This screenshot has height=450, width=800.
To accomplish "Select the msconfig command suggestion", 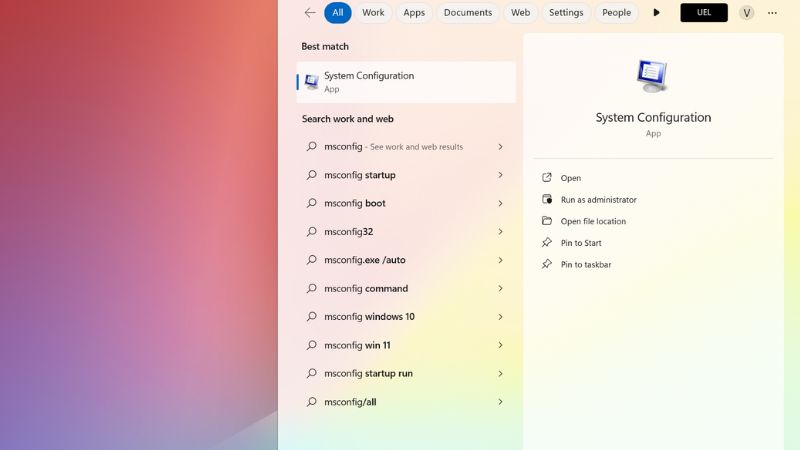I will pos(366,289).
